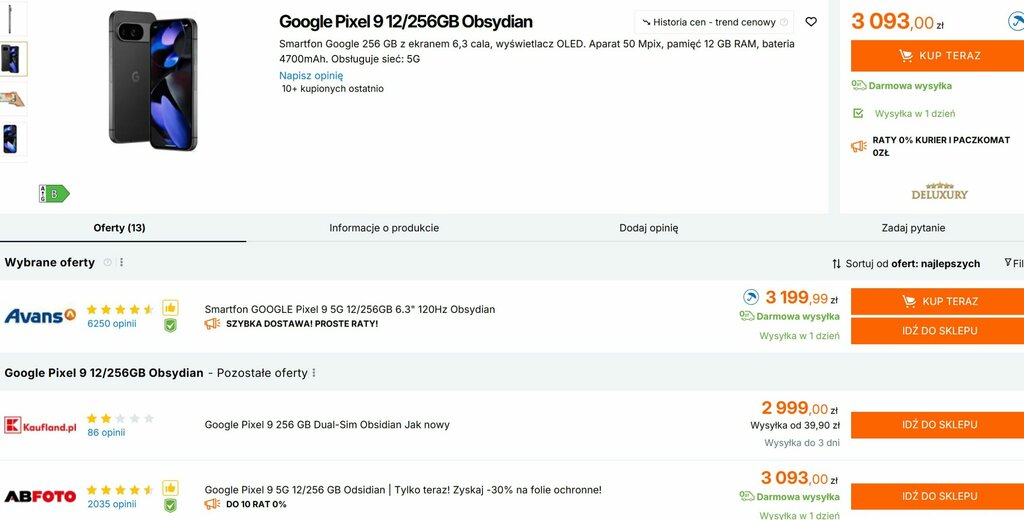This screenshot has height=520, width=1024.
Task: Open the Zadaj pytanie tab
Action: [x=913, y=228]
